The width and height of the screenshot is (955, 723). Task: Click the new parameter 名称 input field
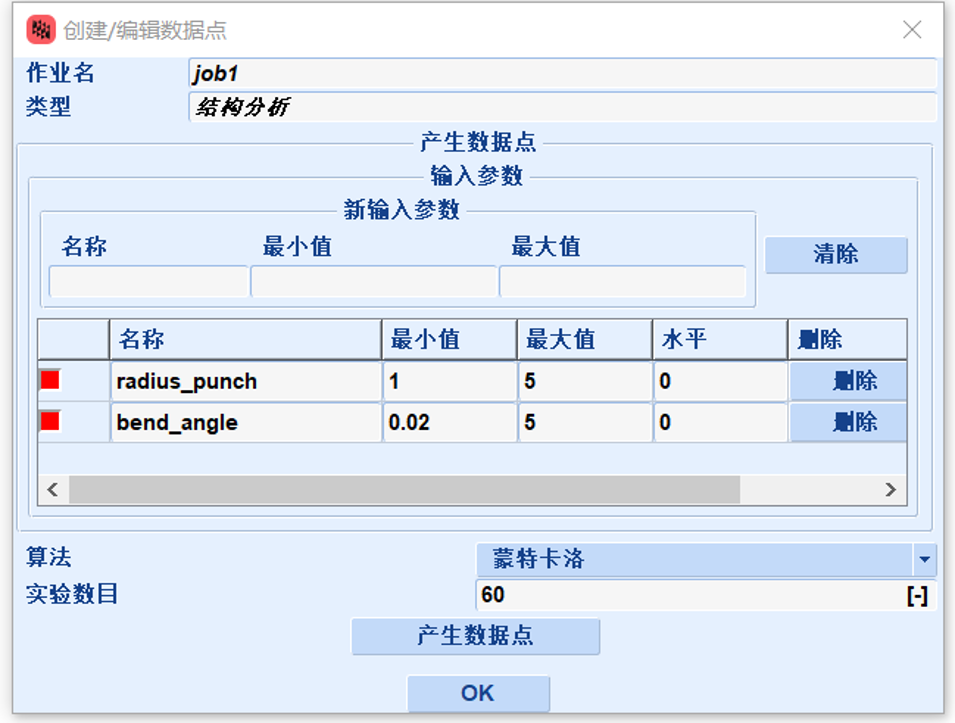click(148, 282)
